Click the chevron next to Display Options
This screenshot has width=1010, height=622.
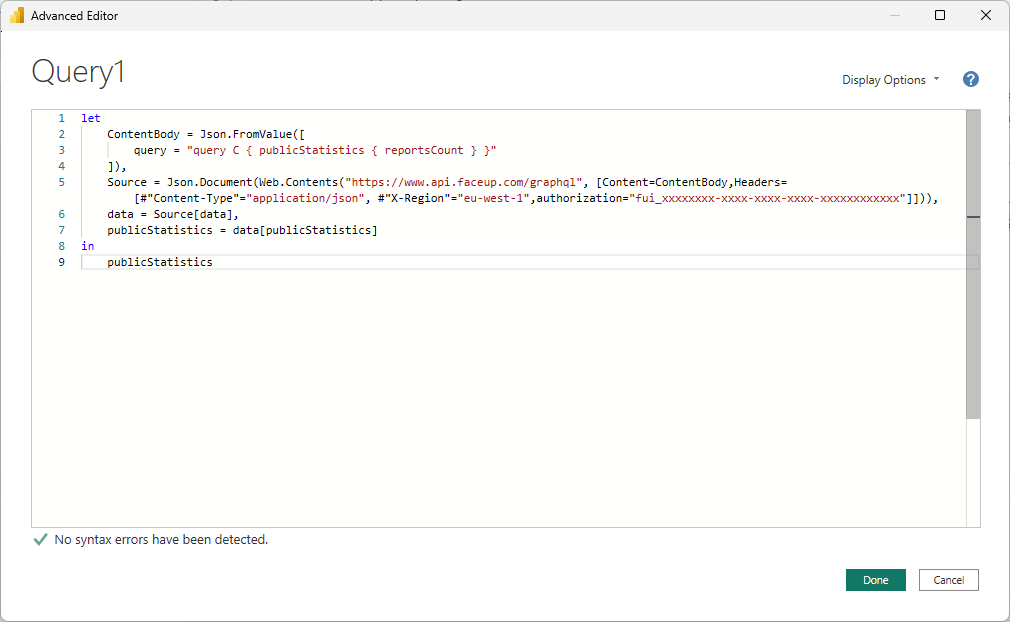936,79
